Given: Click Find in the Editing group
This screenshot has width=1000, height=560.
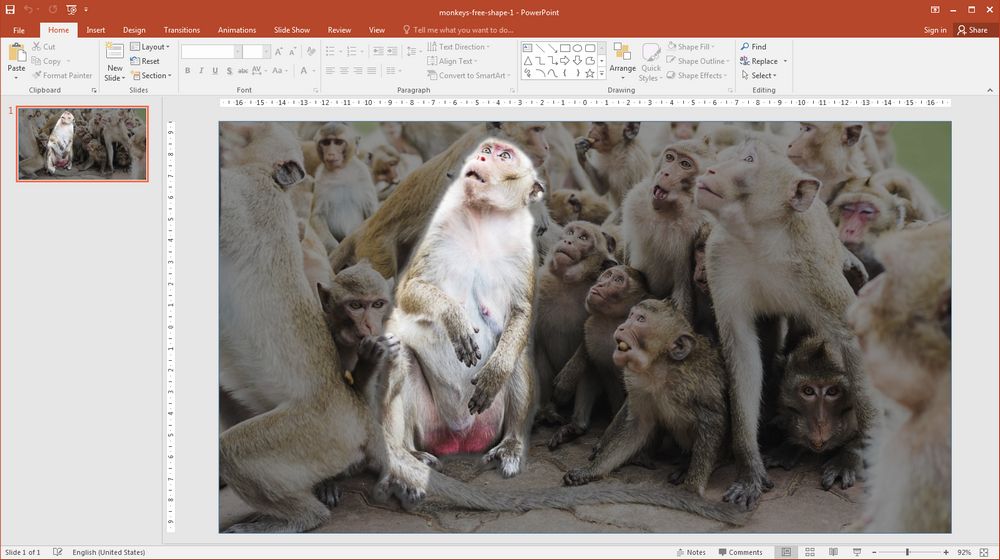Looking at the screenshot, I should 754,47.
